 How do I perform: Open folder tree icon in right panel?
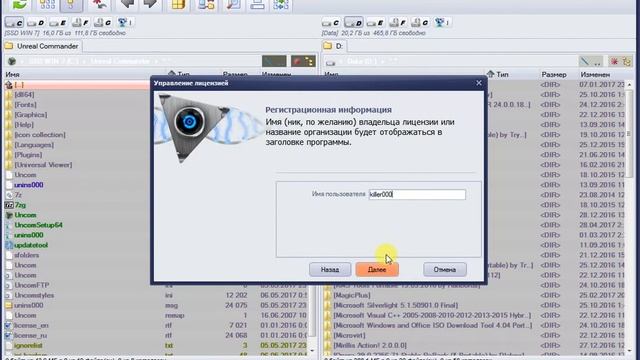click(x=627, y=62)
